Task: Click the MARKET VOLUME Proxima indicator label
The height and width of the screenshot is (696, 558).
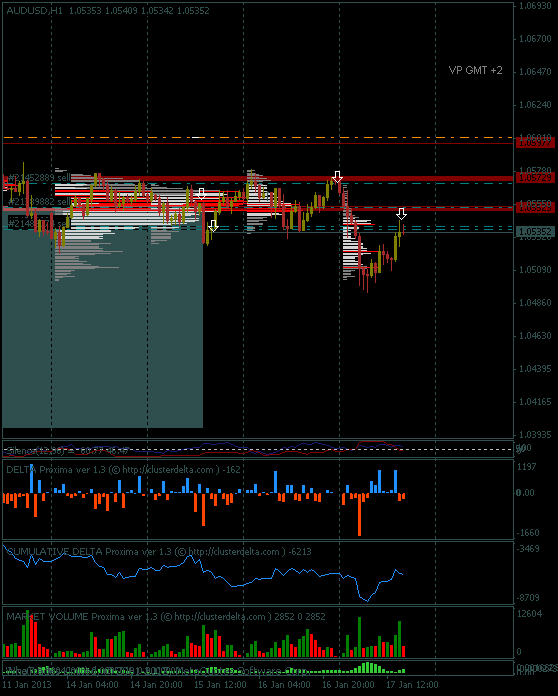Action: click(166, 616)
